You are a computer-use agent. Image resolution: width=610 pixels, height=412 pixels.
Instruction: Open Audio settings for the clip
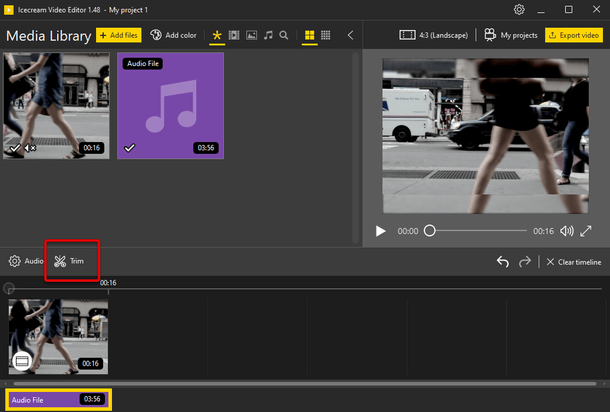[x=26, y=261]
